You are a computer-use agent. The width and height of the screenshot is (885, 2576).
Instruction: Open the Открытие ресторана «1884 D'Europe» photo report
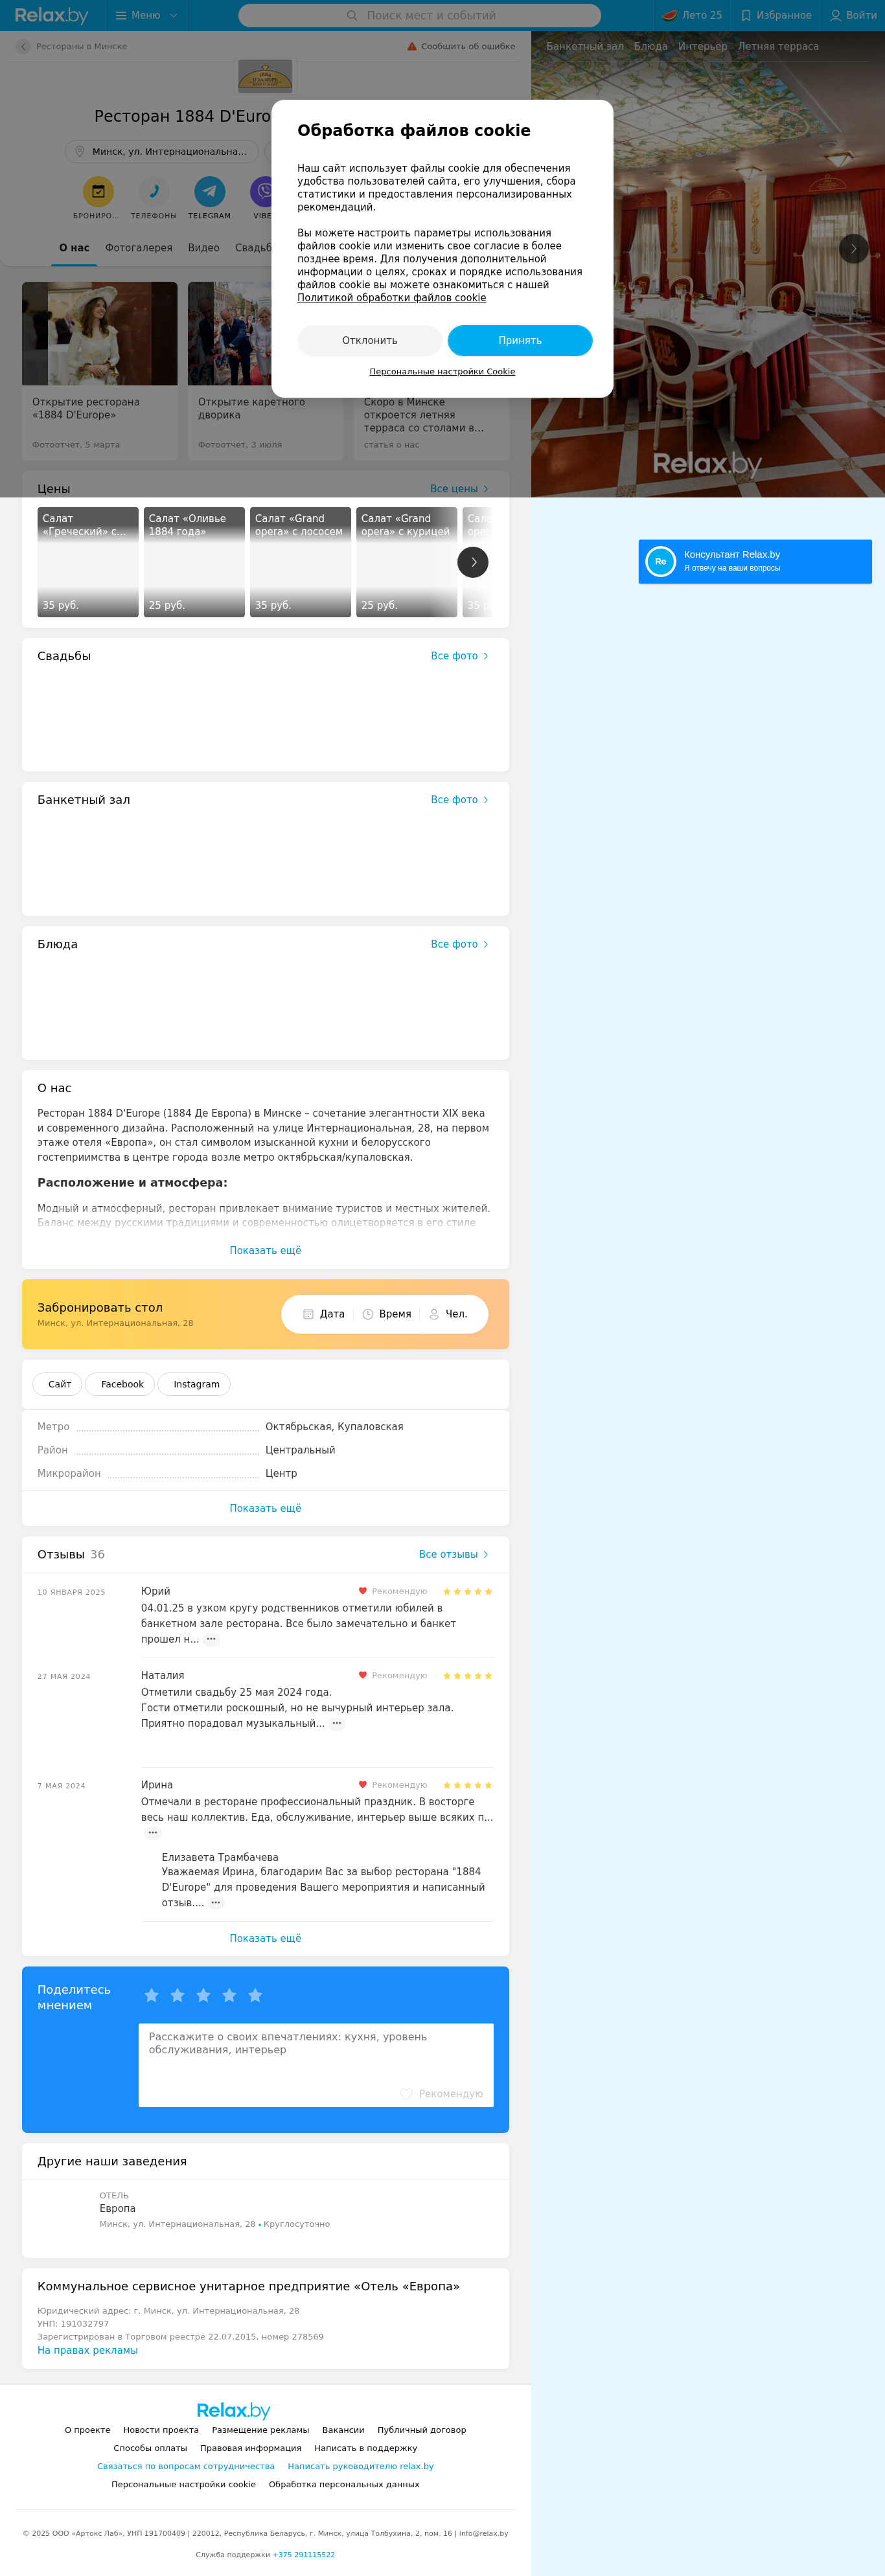100,371
